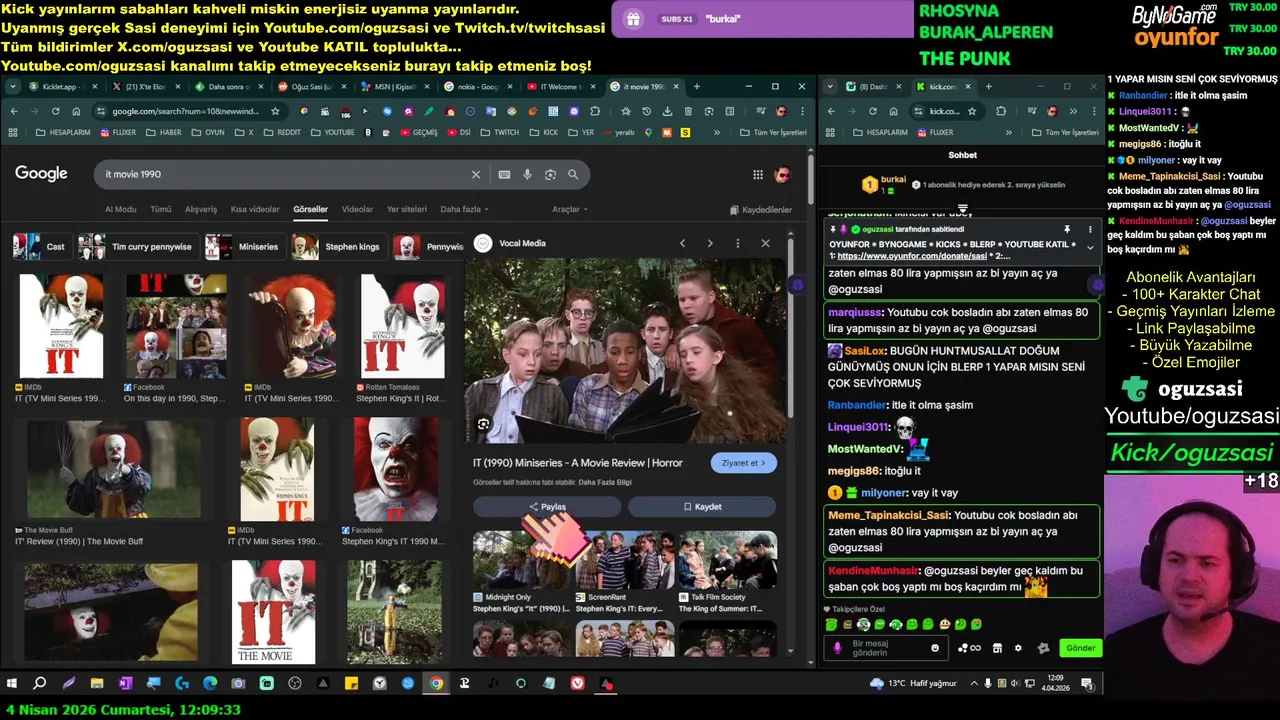Viewport: 1280px width, 720px height.
Task: Open the TWITCH bookmarks folder
Action: [500, 132]
